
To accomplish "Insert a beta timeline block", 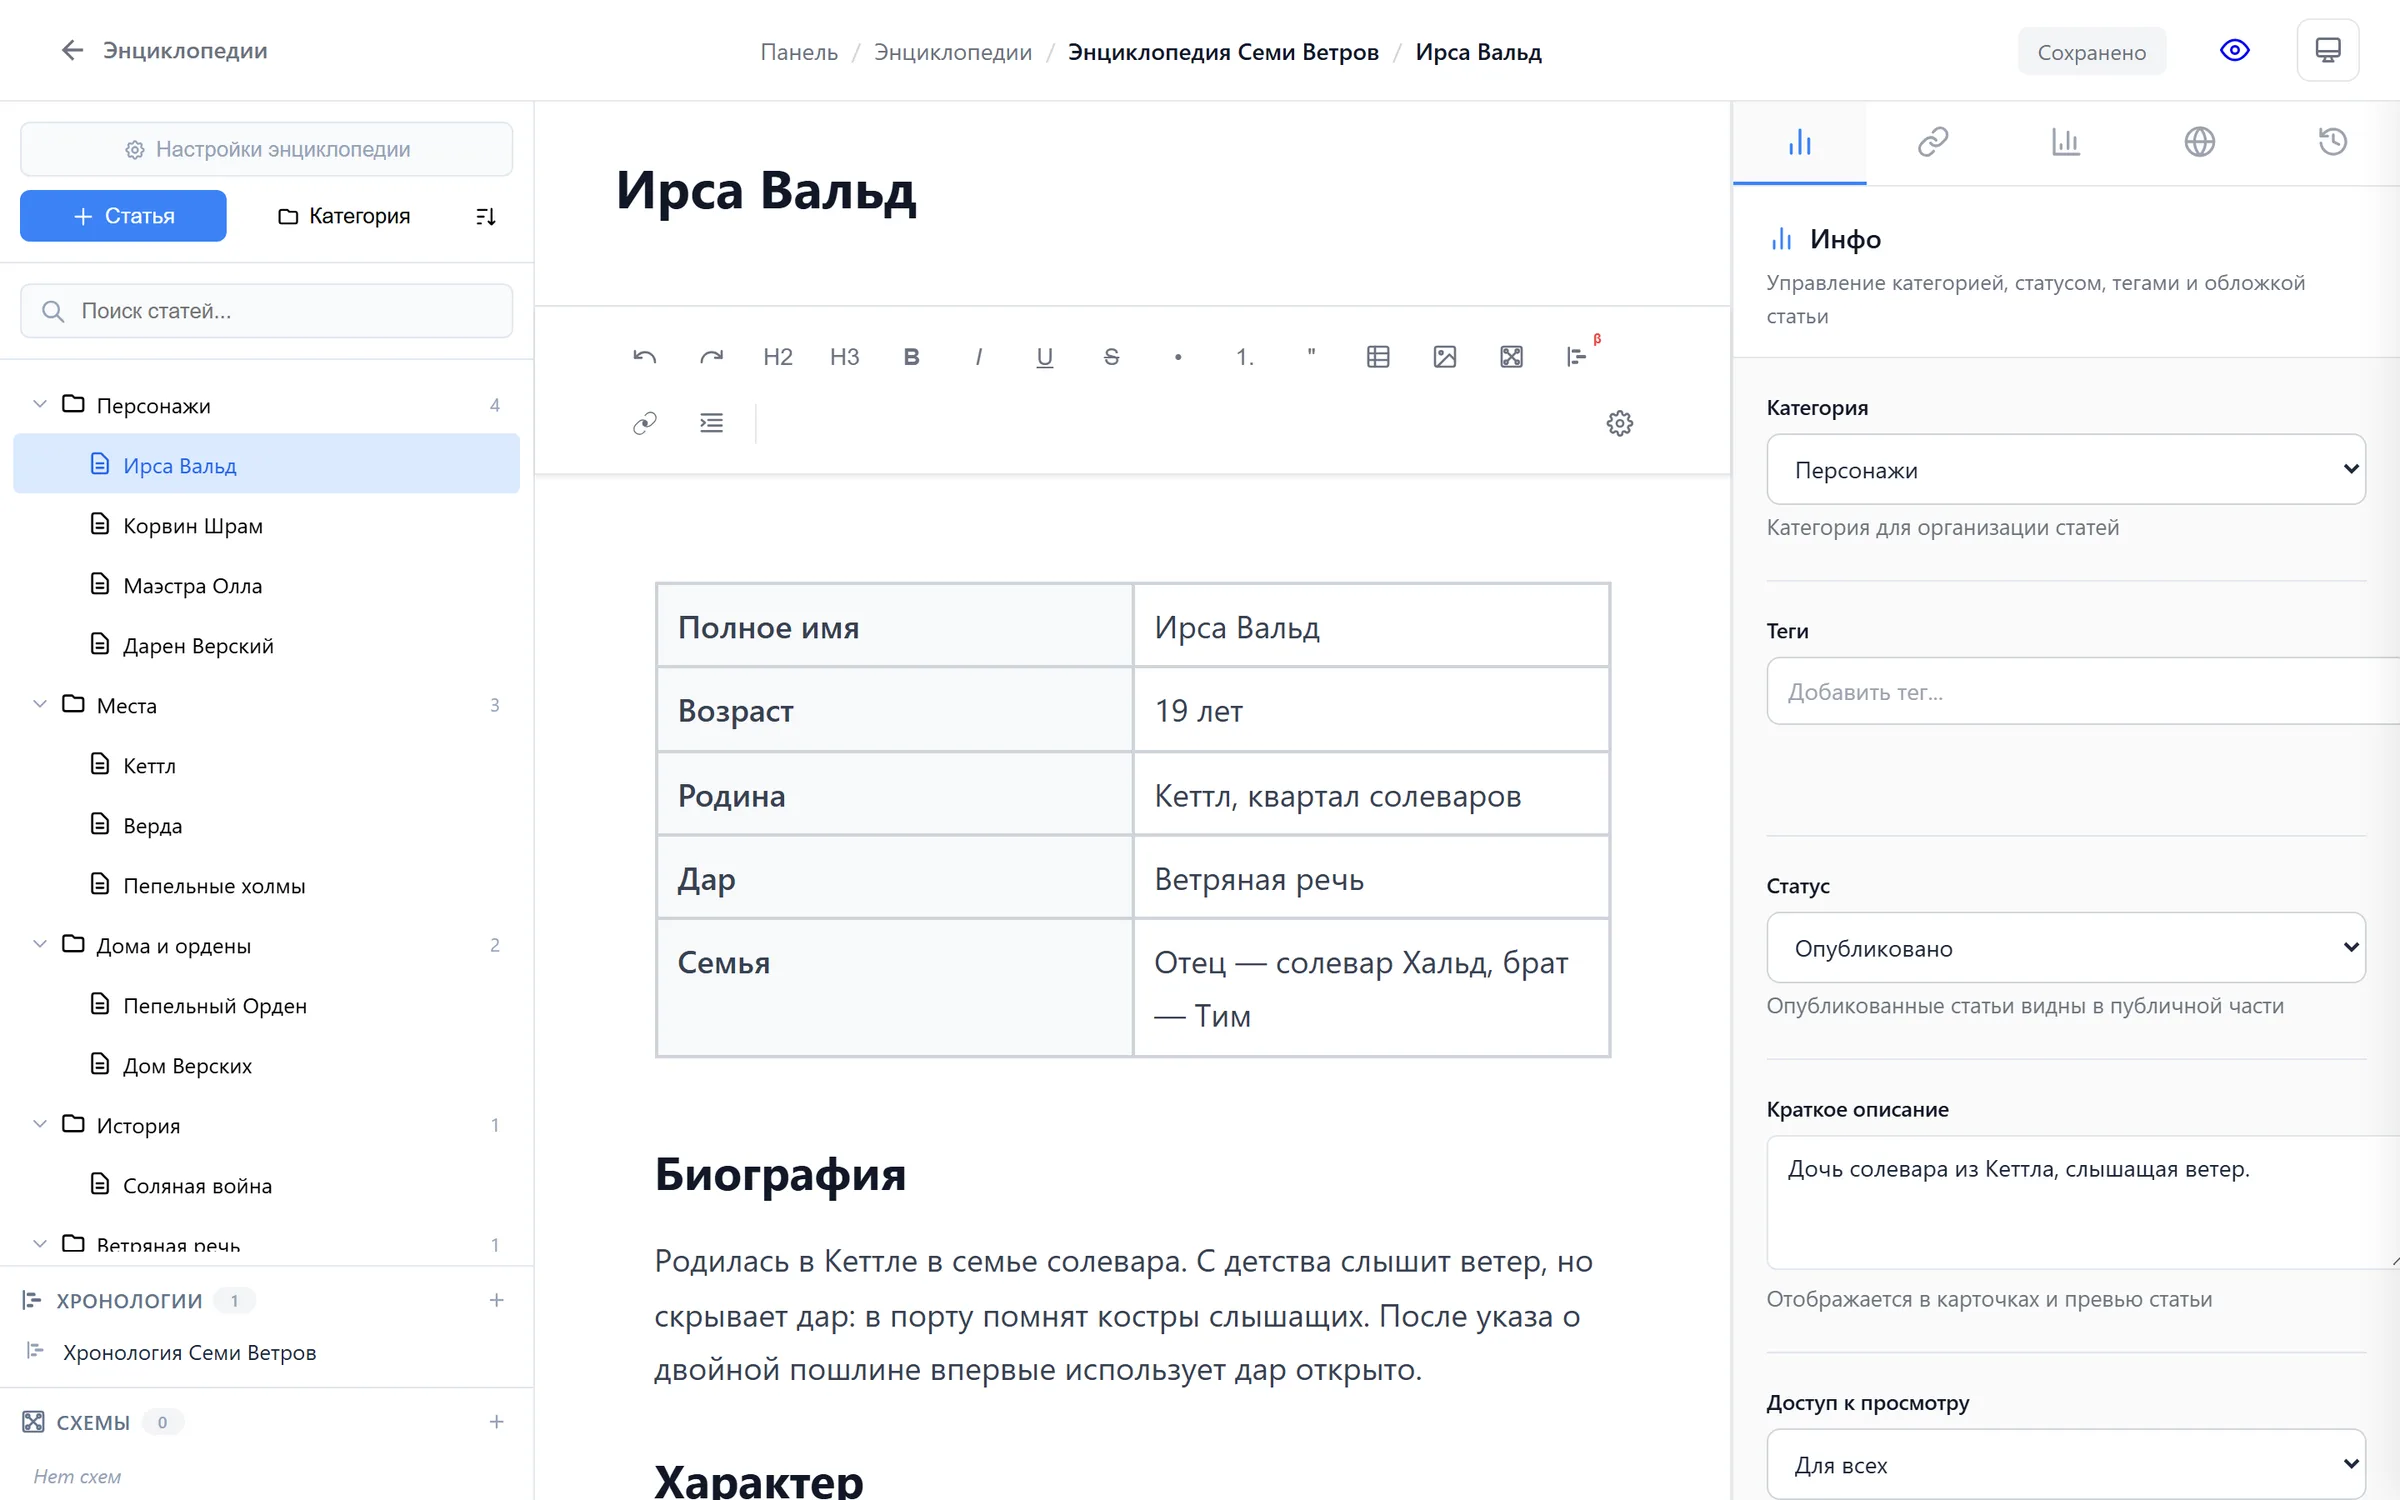I will pos(1578,357).
